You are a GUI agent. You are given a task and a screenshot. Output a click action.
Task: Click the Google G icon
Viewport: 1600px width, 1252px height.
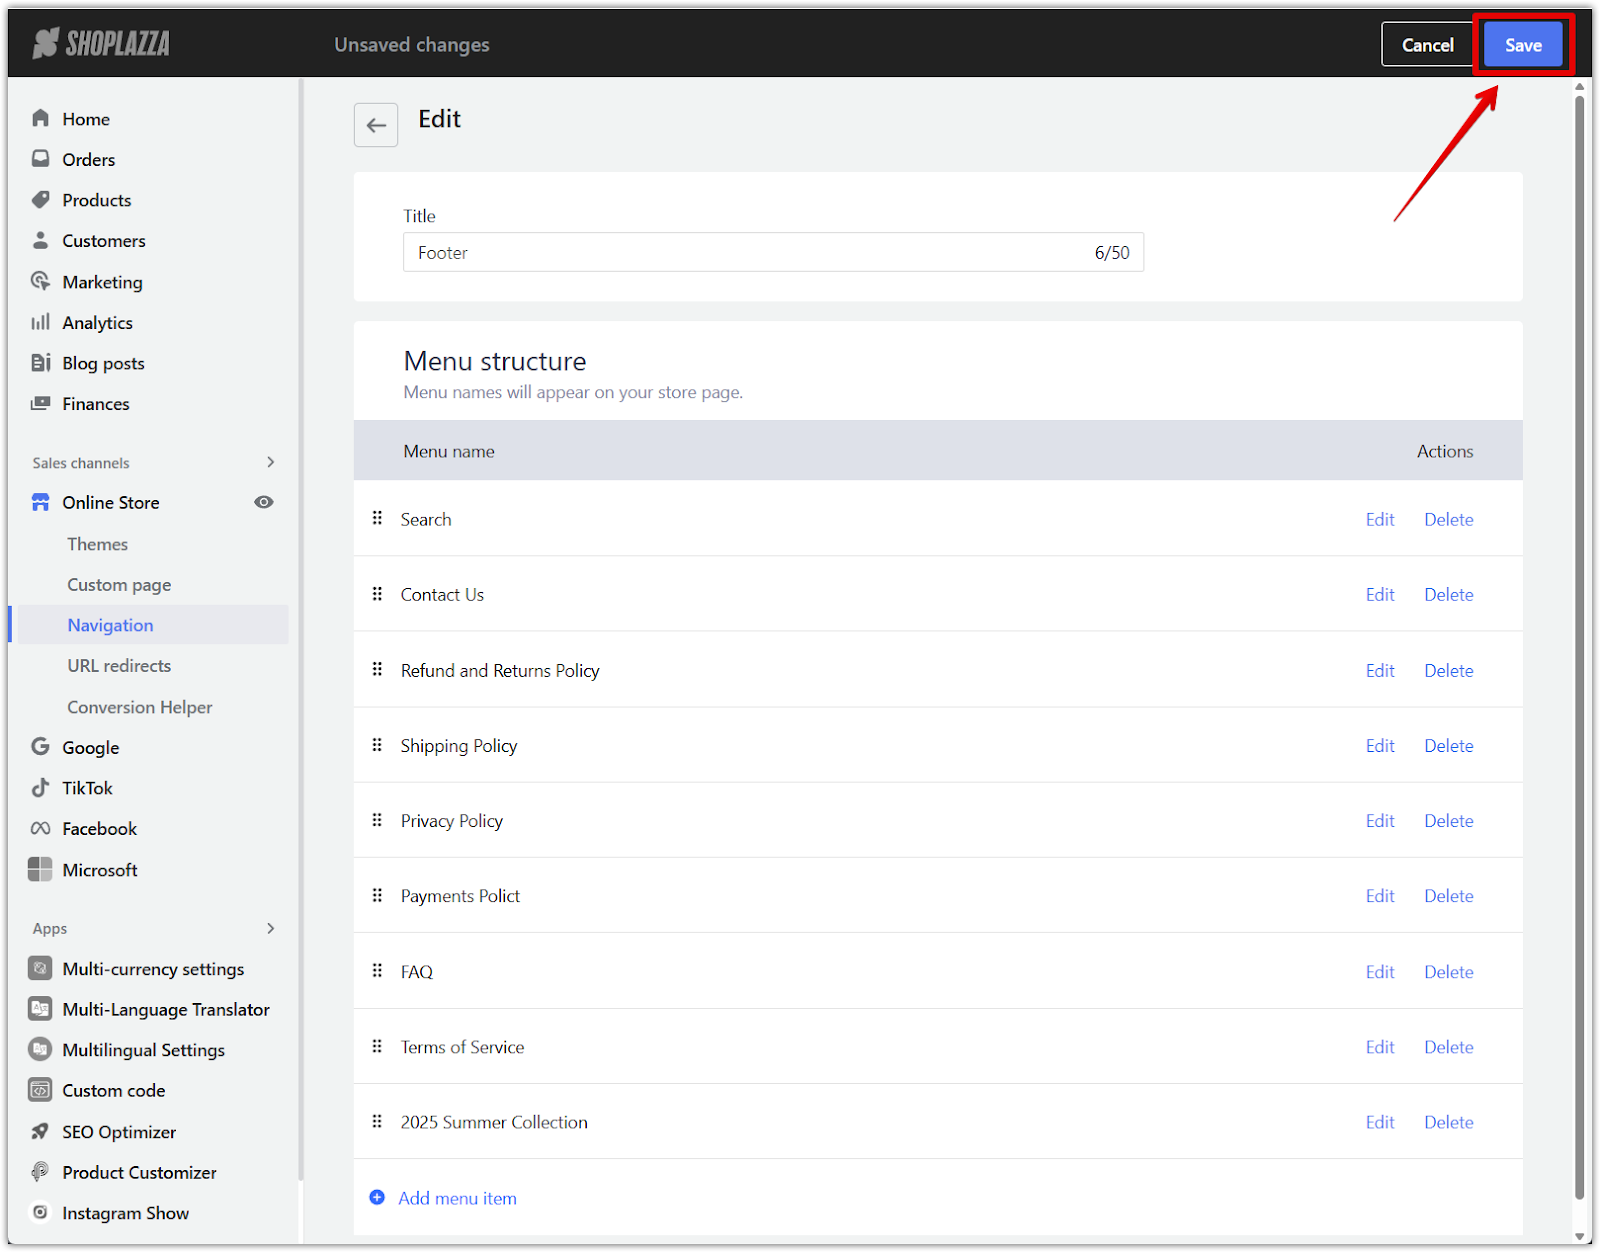tap(40, 746)
